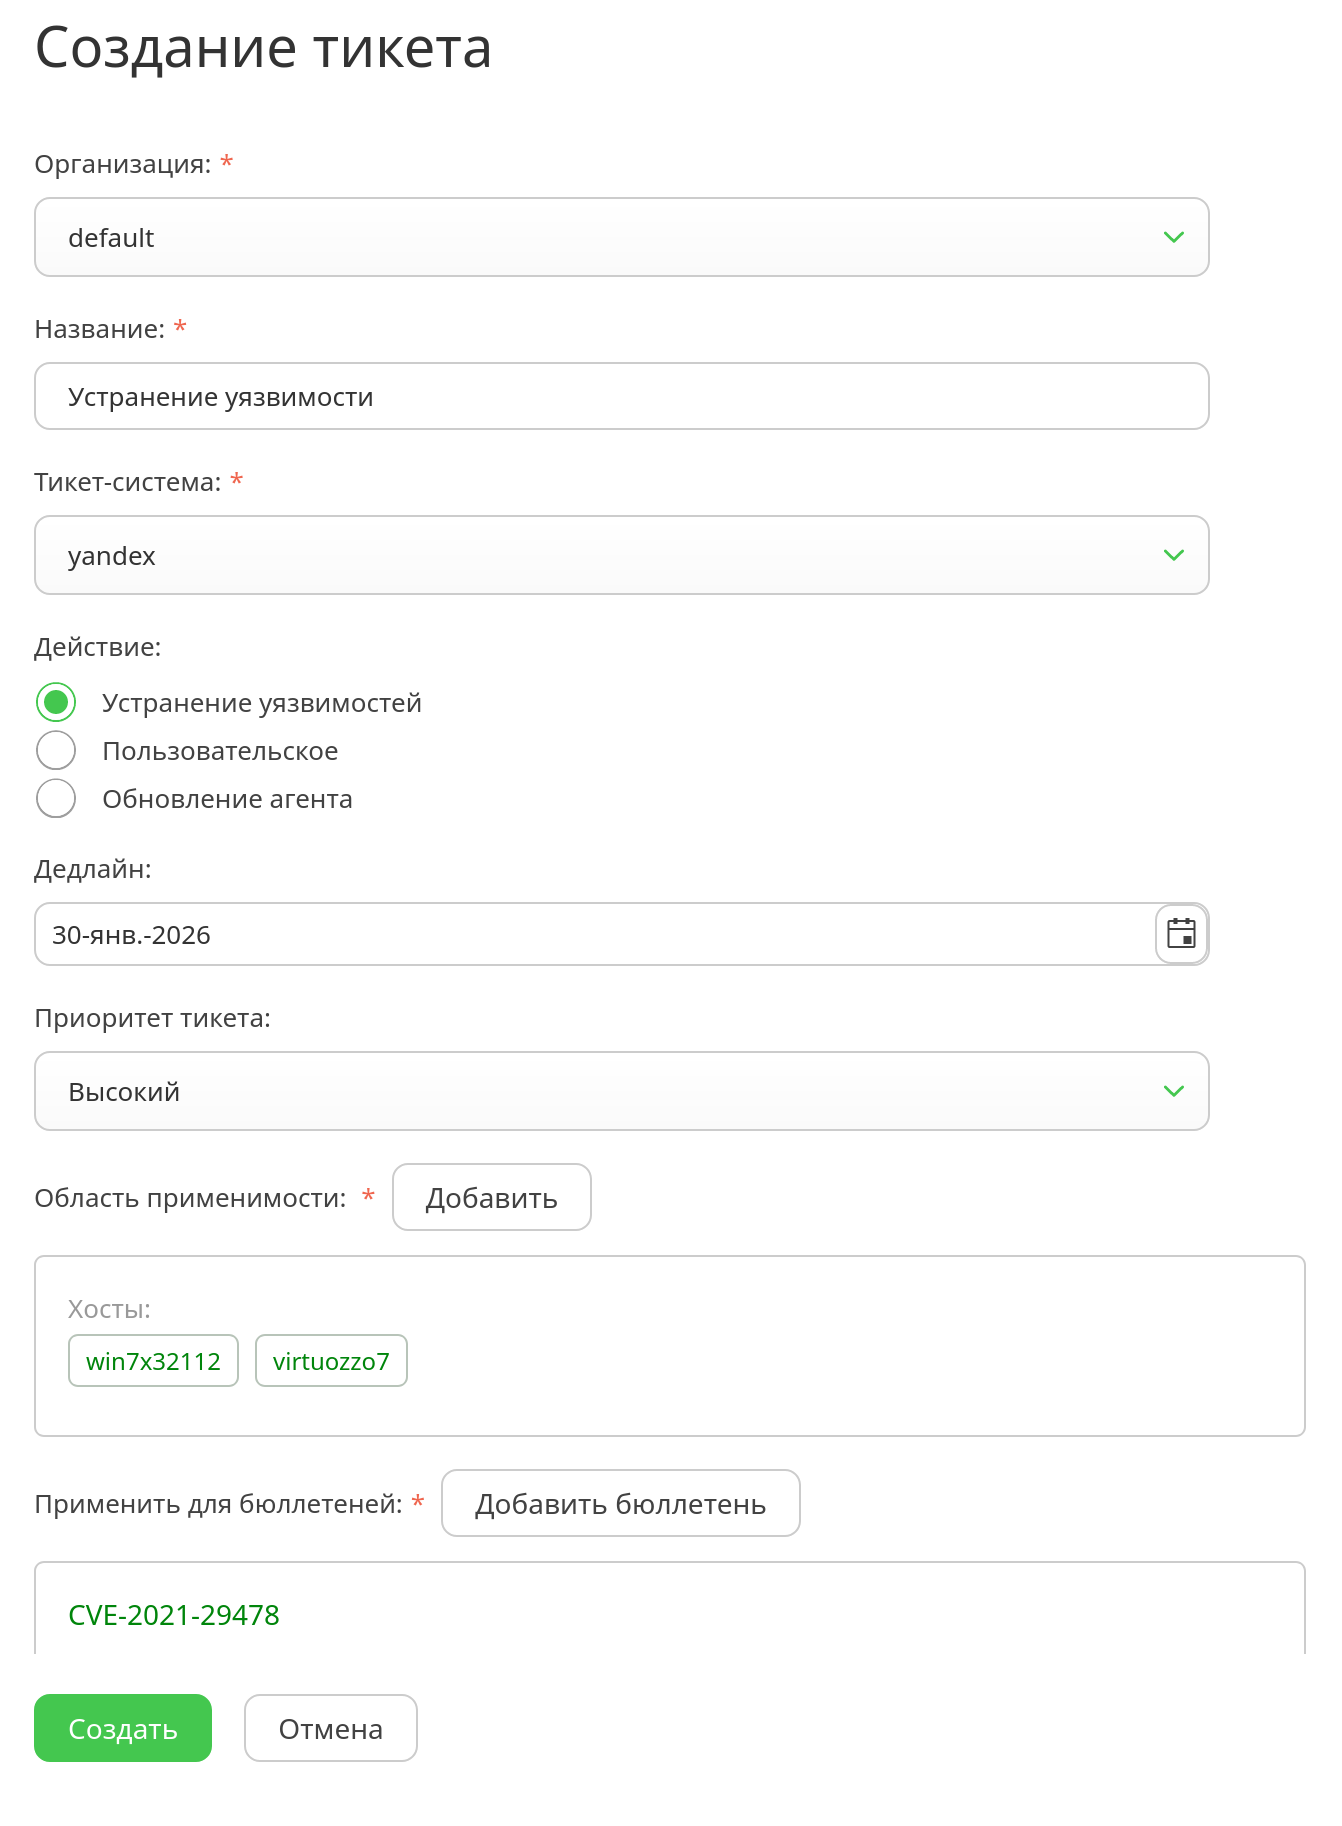Image resolution: width=1342 pixels, height=1826 pixels.
Task: Choose the Пользовательское action radio button
Action: coord(56,751)
